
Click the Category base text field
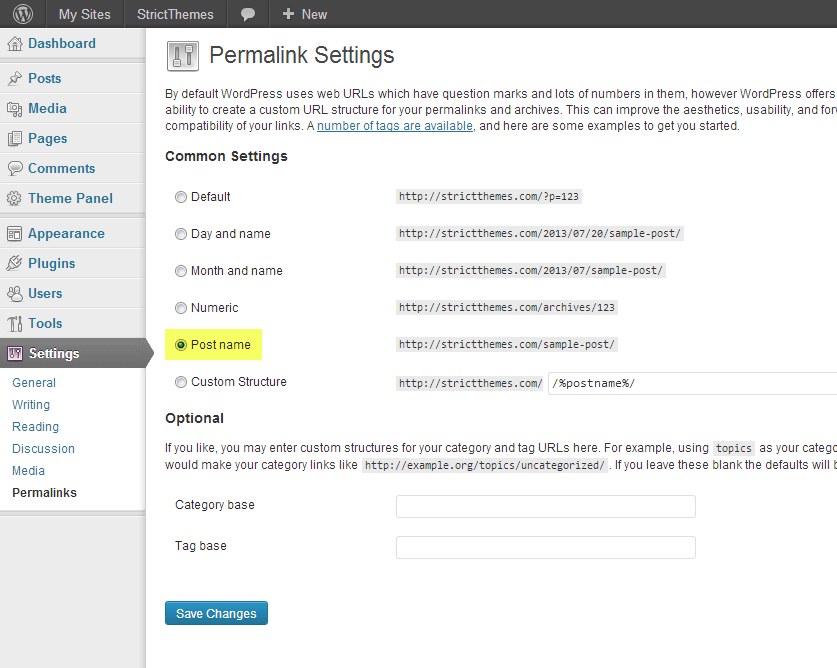pyautogui.click(x=545, y=506)
